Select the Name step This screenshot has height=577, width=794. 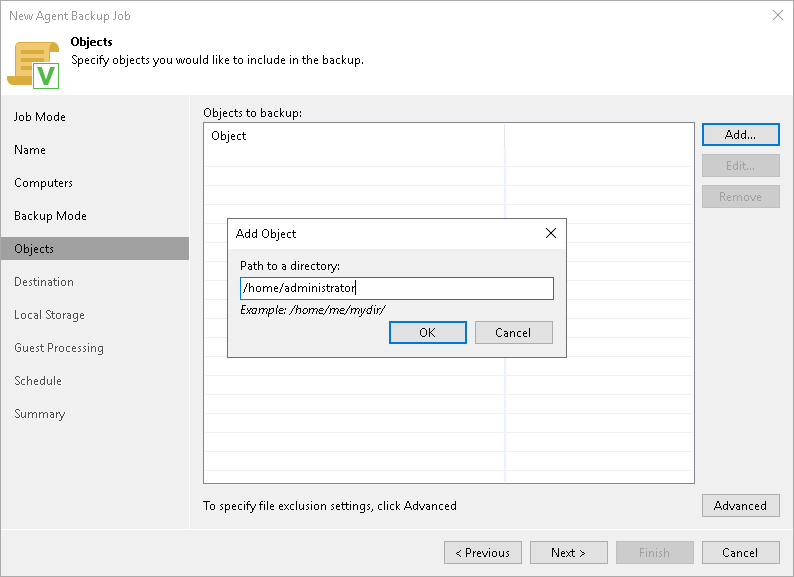coord(30,150)
